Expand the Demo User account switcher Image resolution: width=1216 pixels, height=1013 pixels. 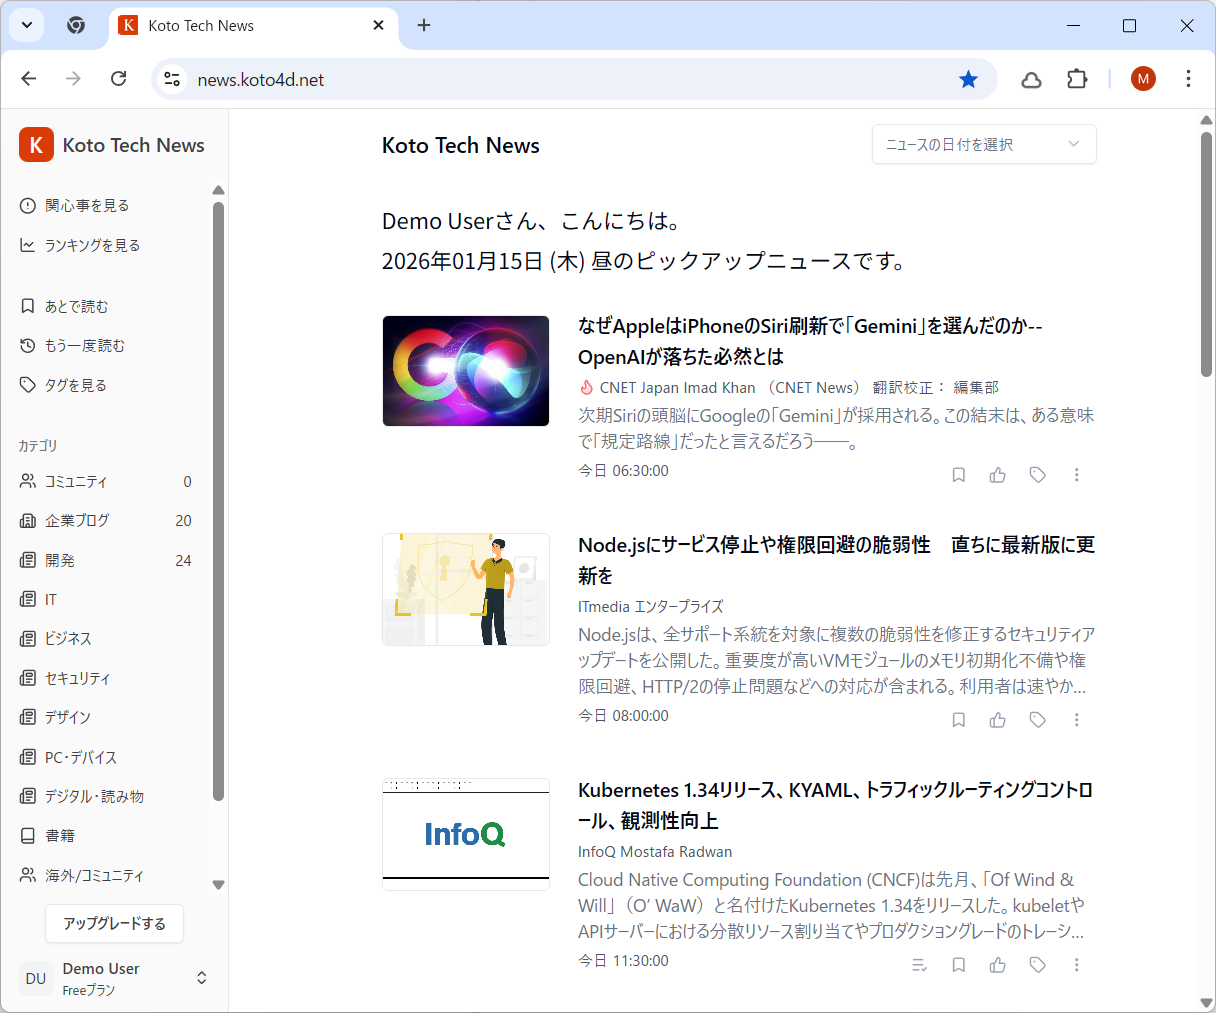click(x=201, y=978)
